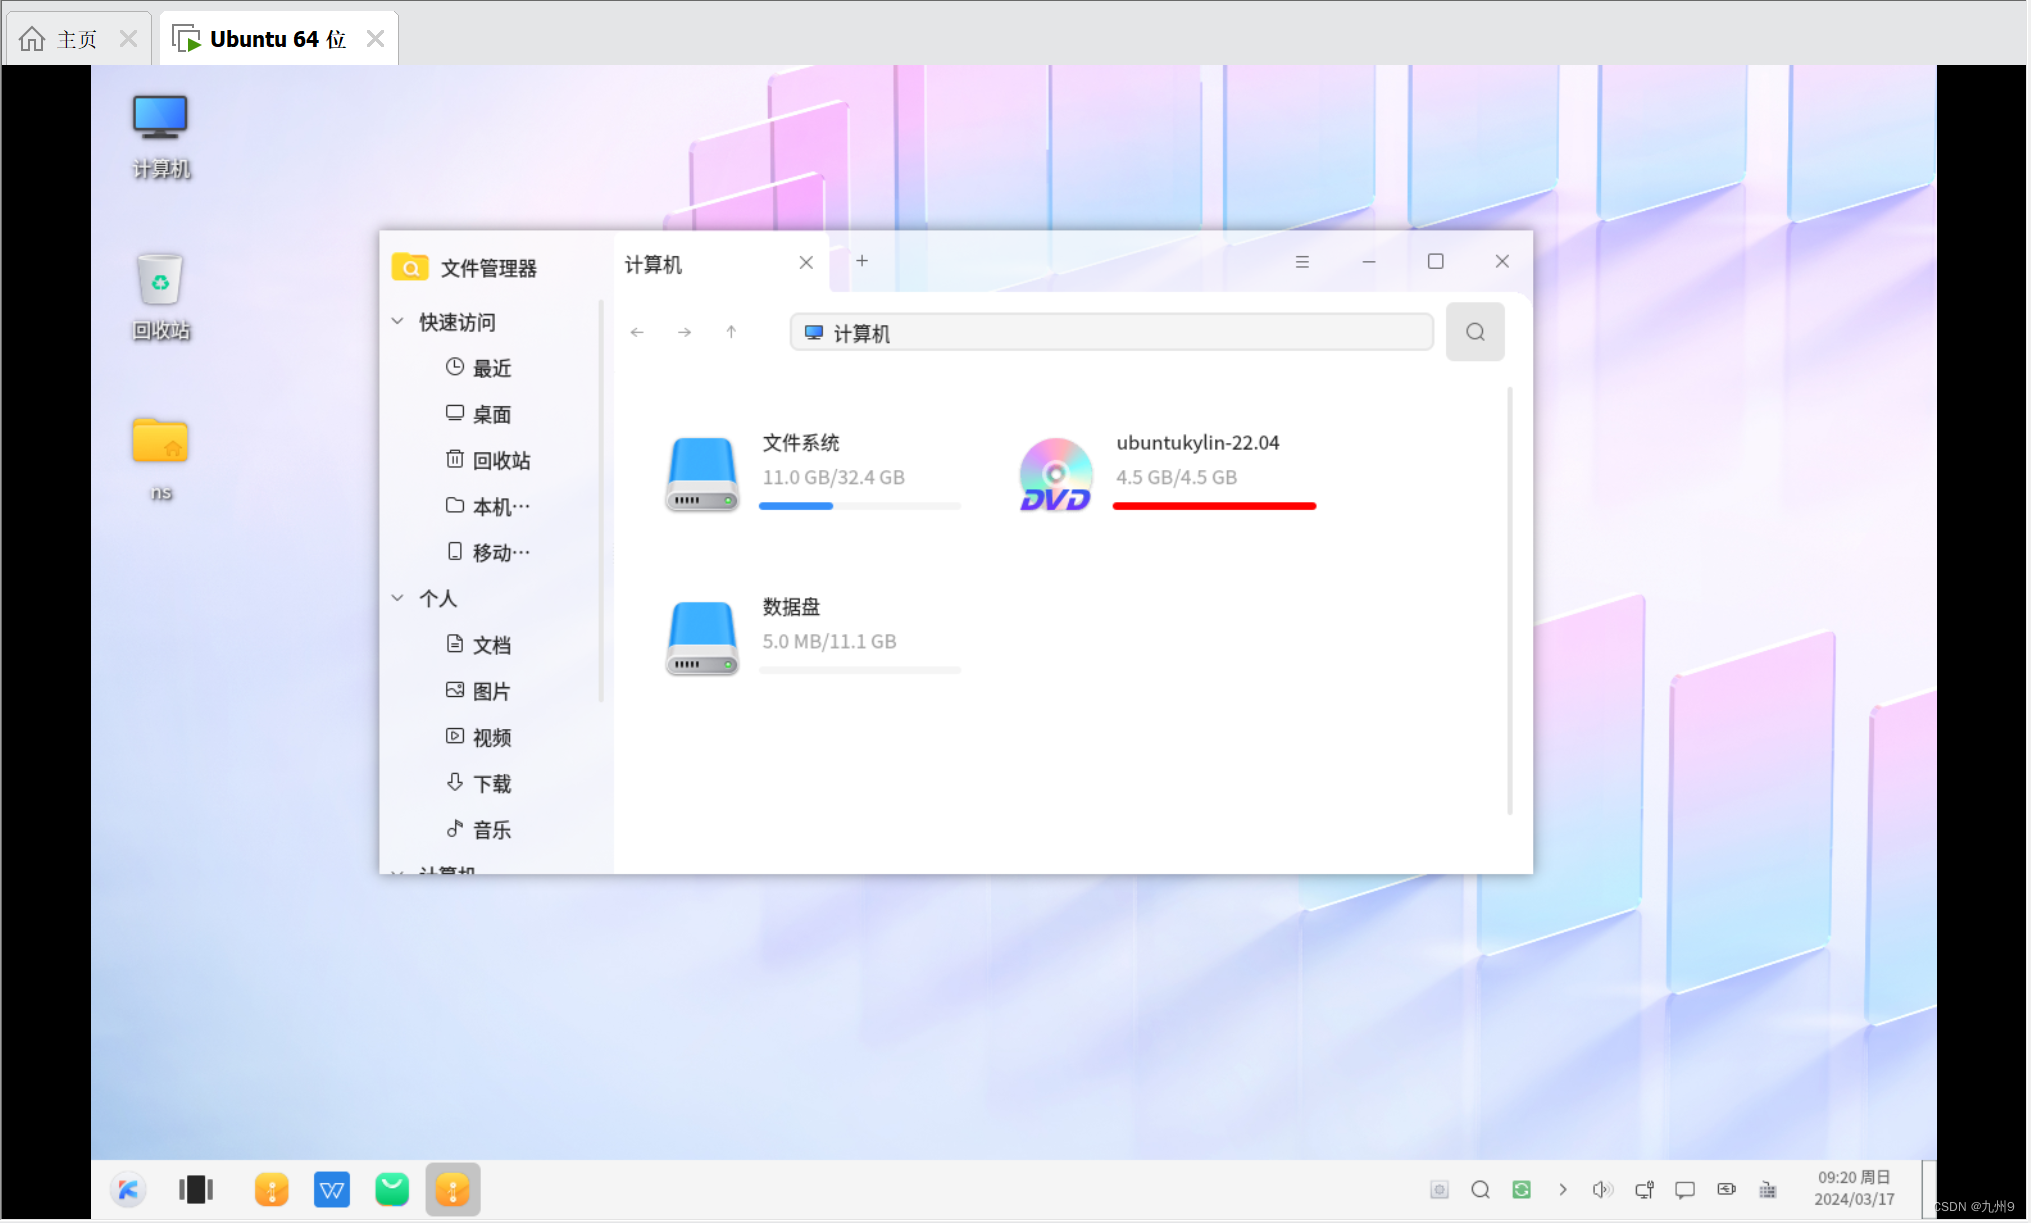
Task: Click the 计算机 address bar
Action: 1110,332
